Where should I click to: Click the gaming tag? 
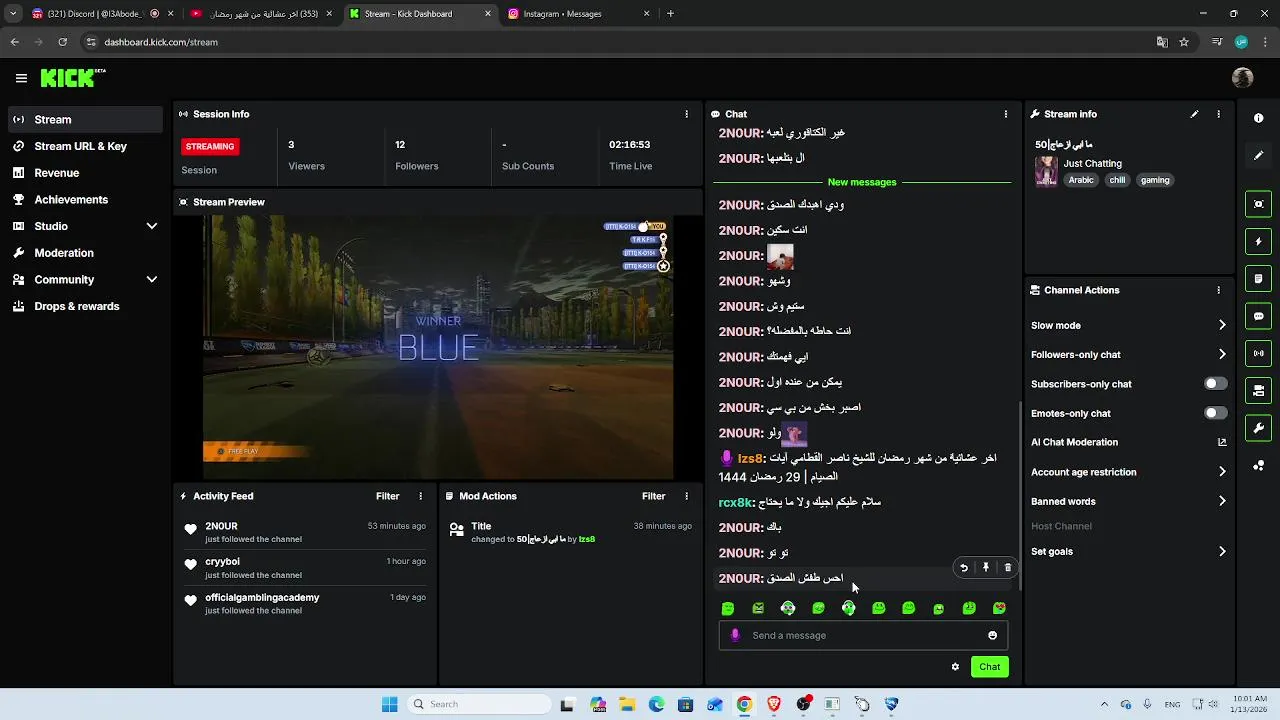tap(1155, 180)
